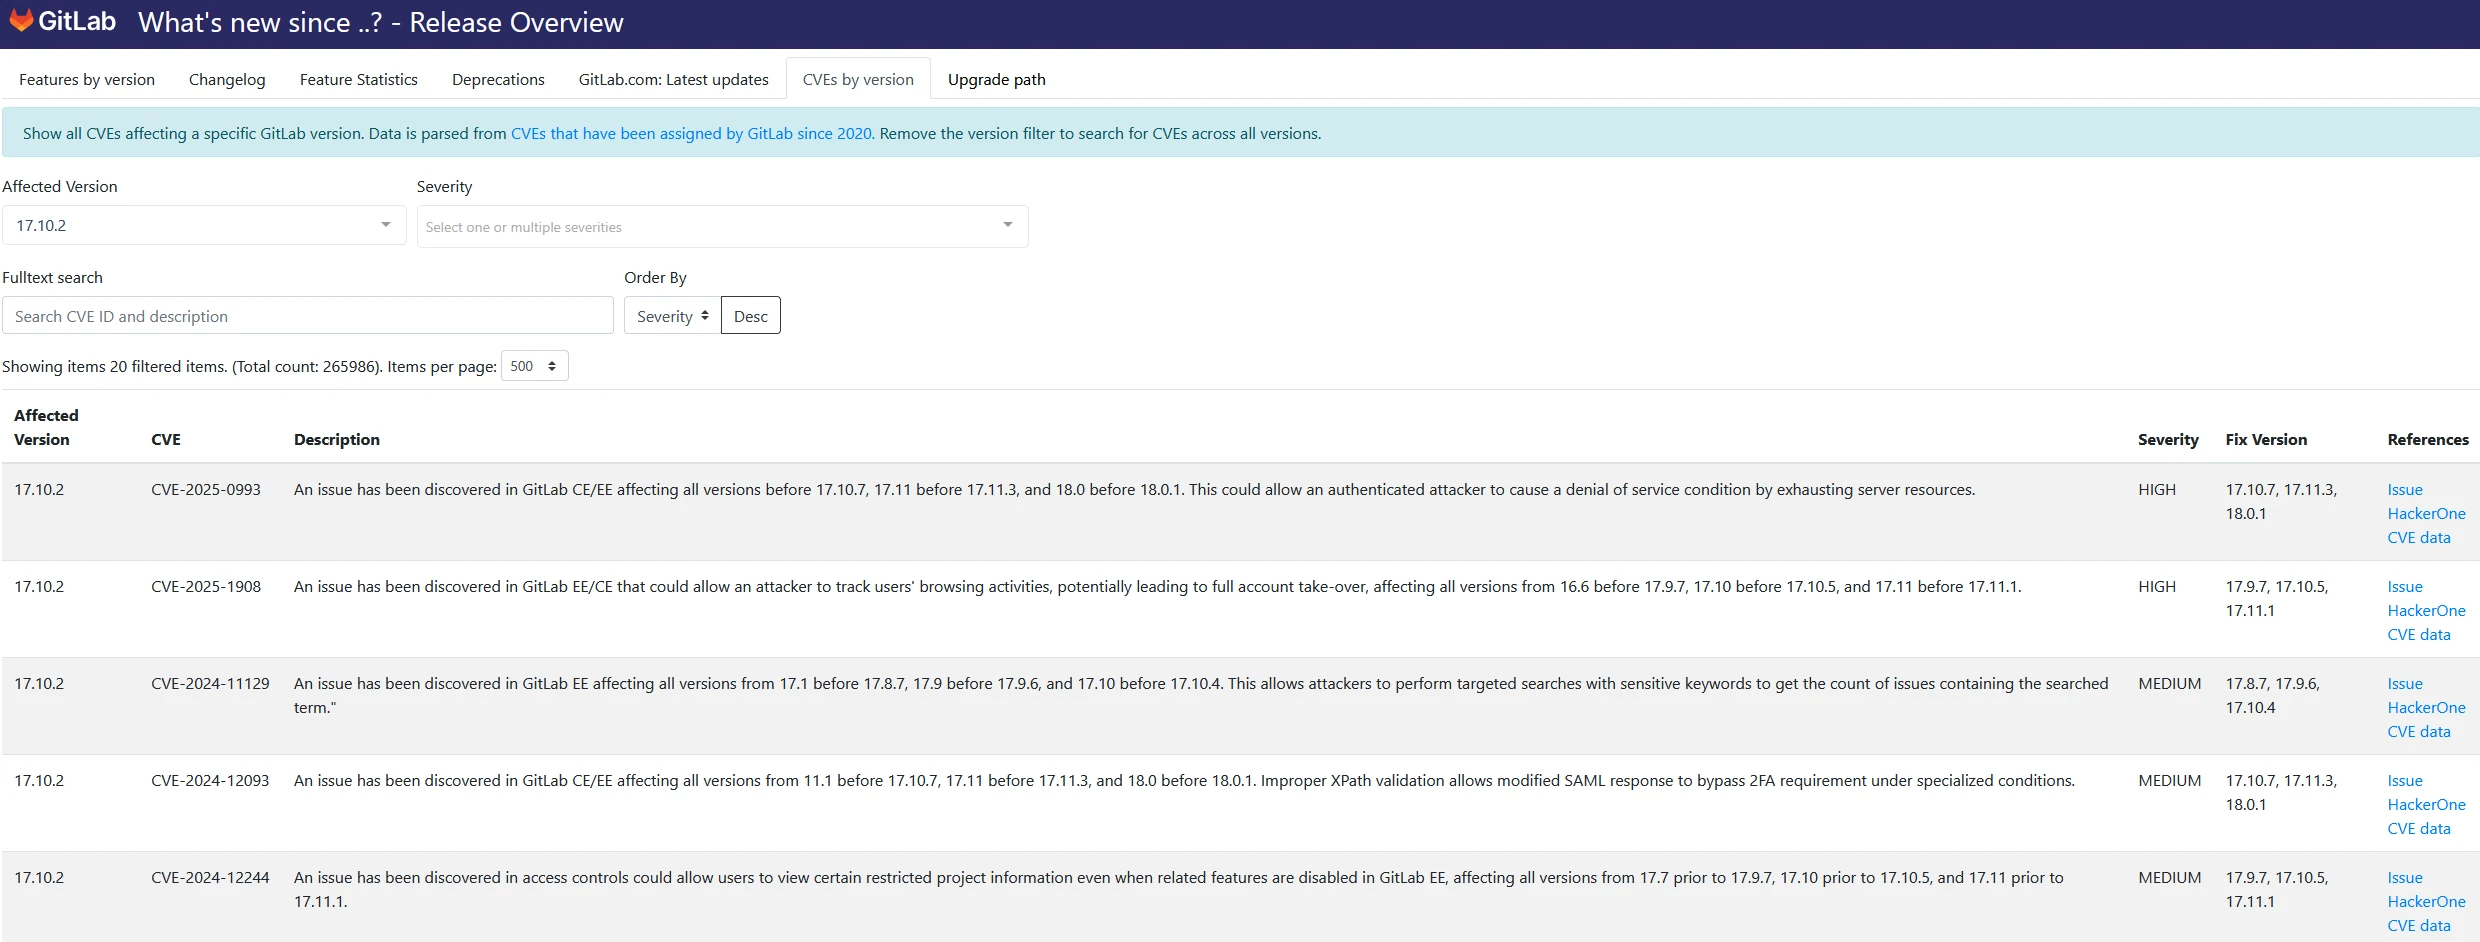Click the GitLab logo in the header
Screen dimensions: 2480x942
click(62, 21)
